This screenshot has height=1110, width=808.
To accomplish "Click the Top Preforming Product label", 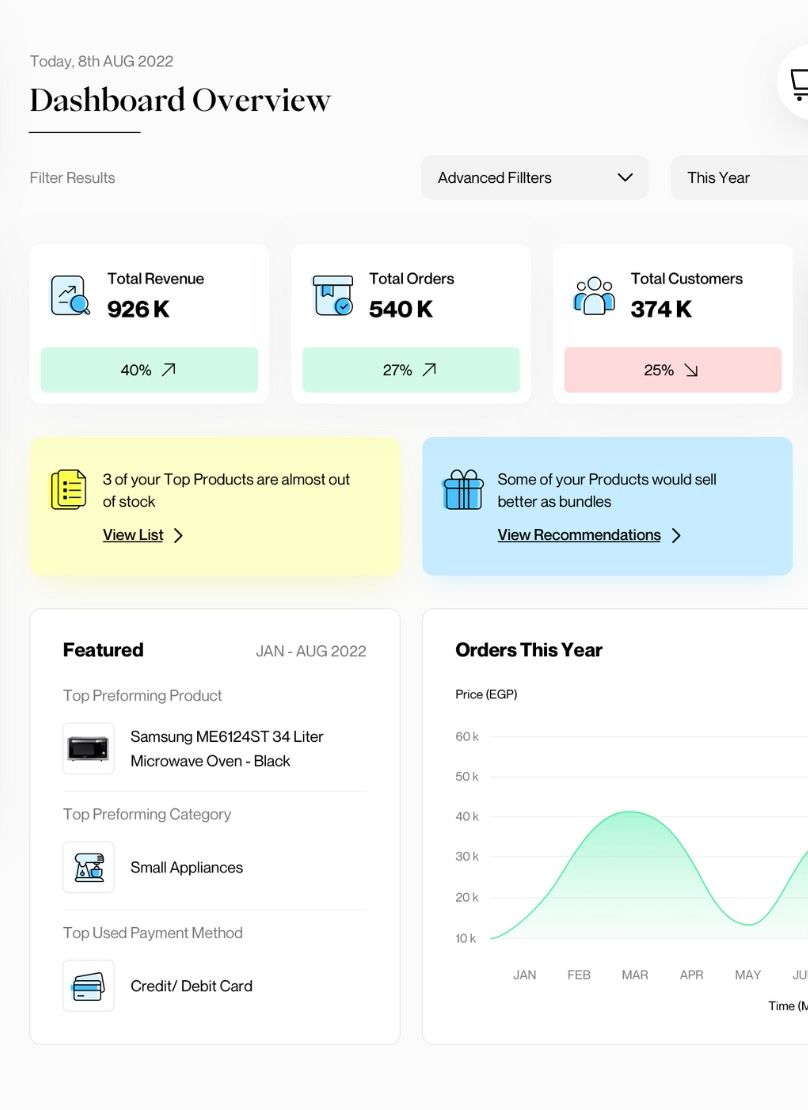I will (x=142, y=696).
